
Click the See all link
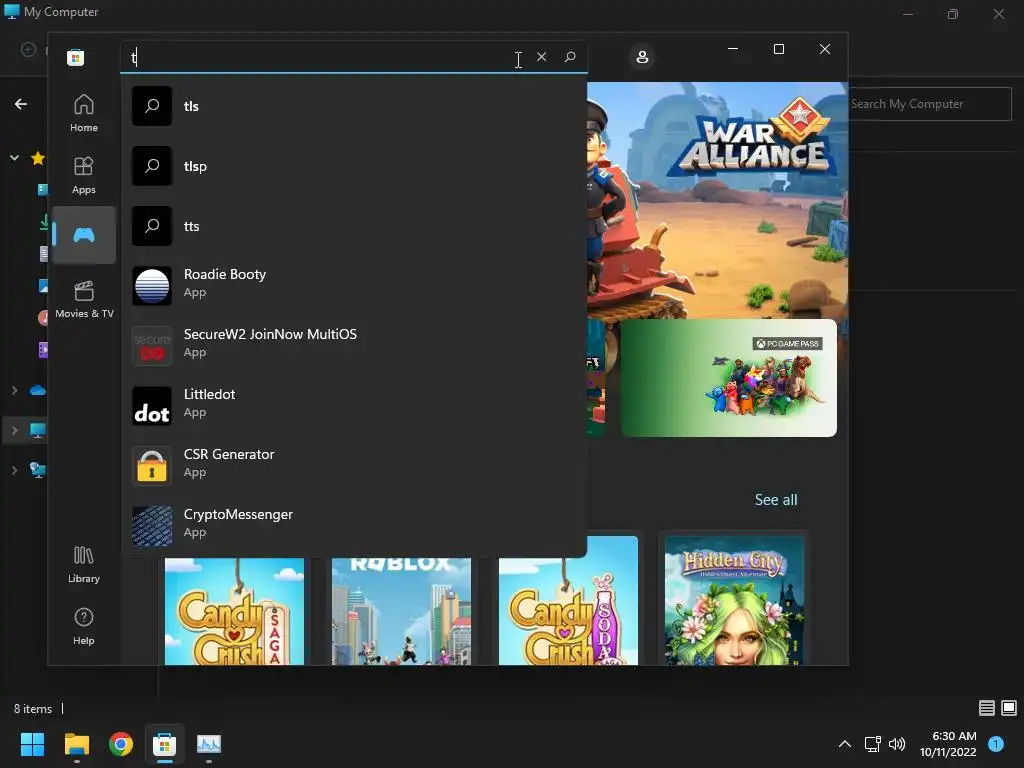[x=776, y=500]
